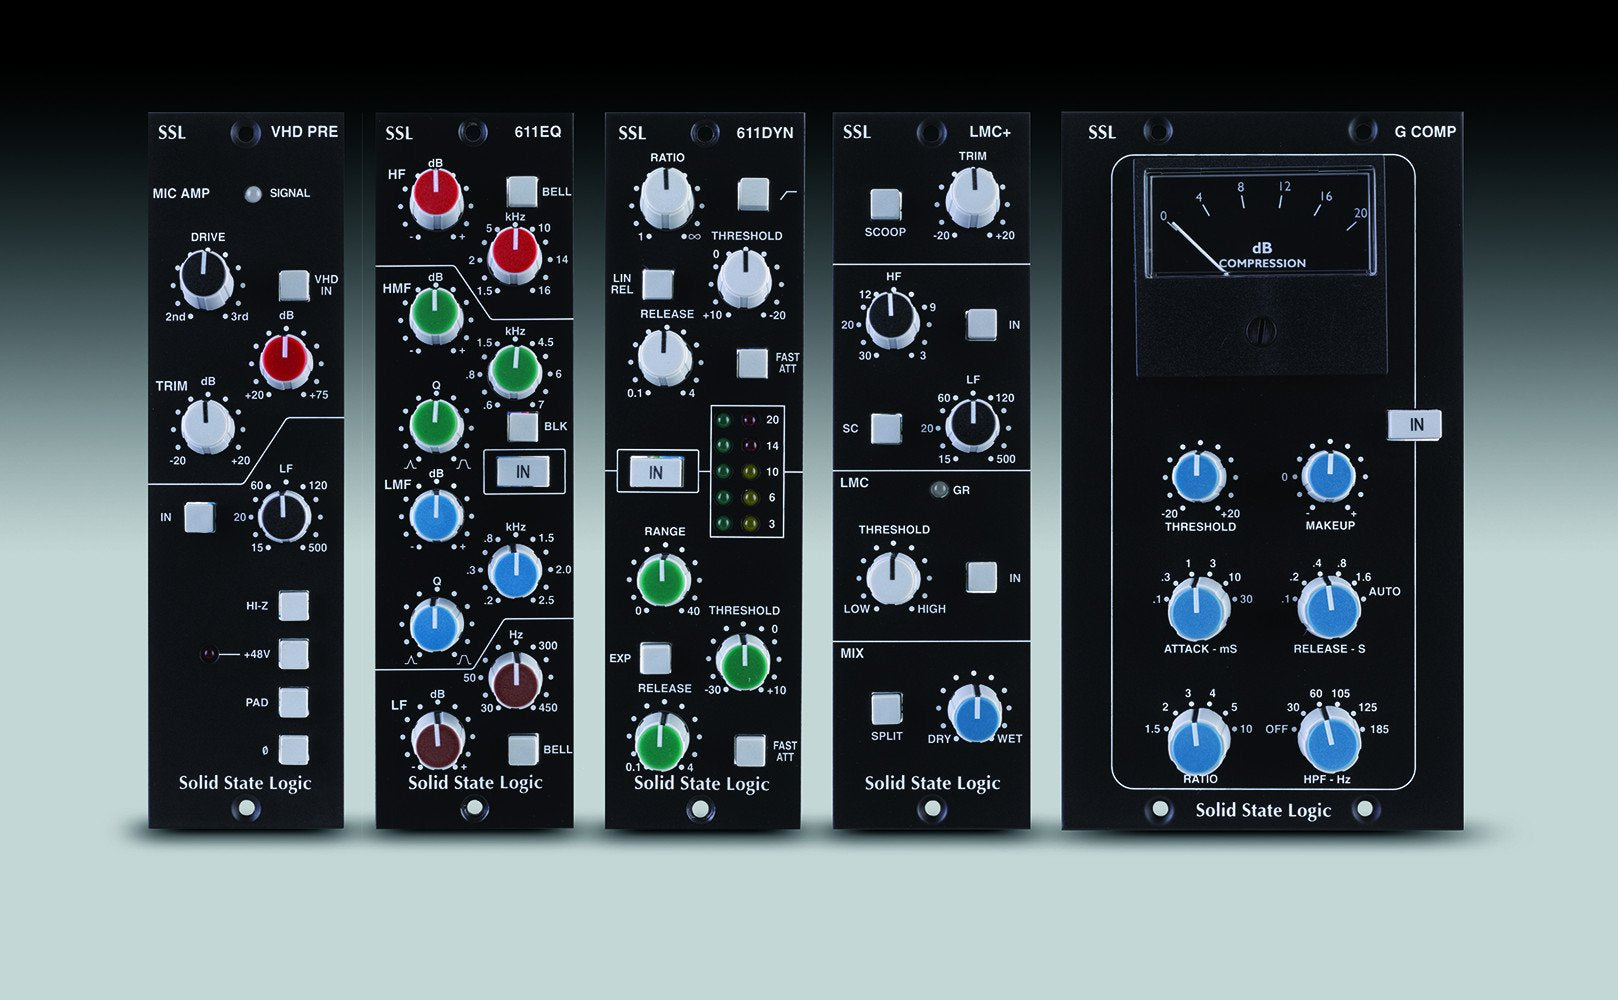This screenshot has height=1000, width=1618.
Task: Click the compressor RATIO knob on 611DYN
Action: 666,197
